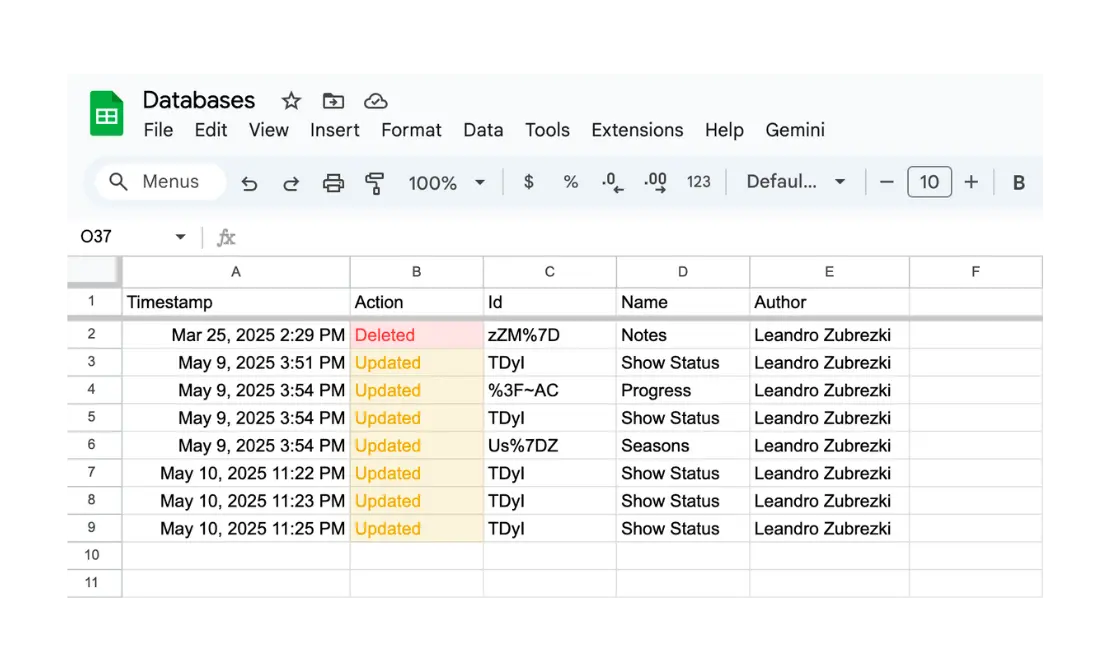Open the Extensions menu

(x=637, y=130)
